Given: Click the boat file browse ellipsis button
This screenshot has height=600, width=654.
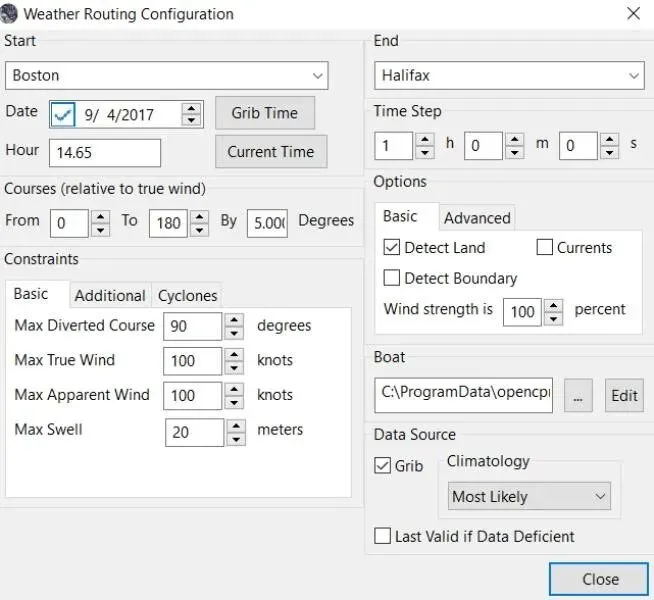Looking at the screenshot, I should [x=578, y=395].
